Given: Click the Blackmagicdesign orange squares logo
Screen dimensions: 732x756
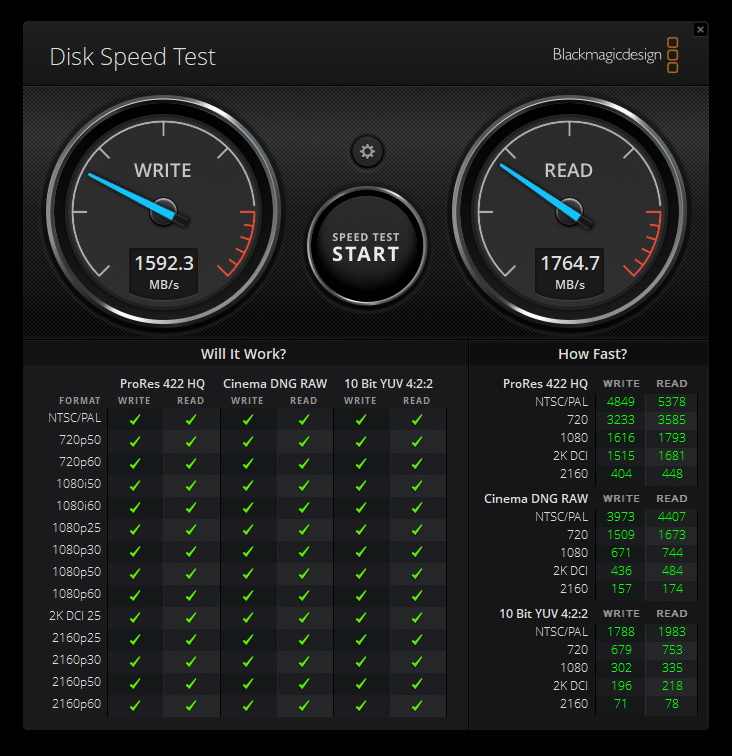Looking at the screenshot, I should pos(673,55).
